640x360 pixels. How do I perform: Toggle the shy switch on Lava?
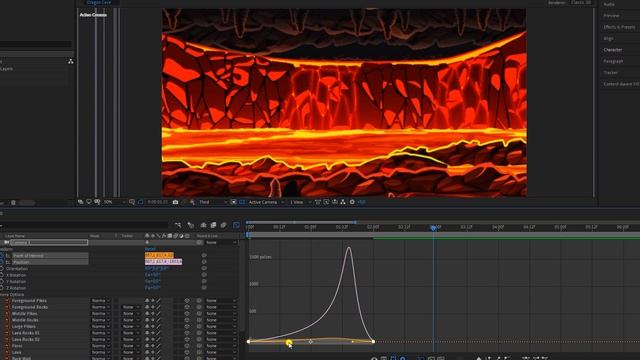tap(147, 352)
